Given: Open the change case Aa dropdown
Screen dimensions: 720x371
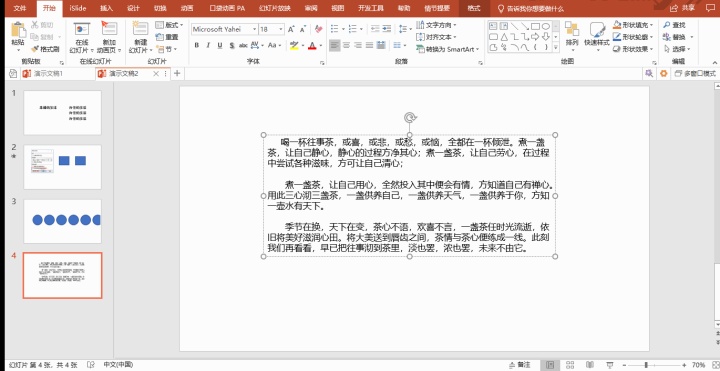Looking at the screenshot, I should 275,45.
